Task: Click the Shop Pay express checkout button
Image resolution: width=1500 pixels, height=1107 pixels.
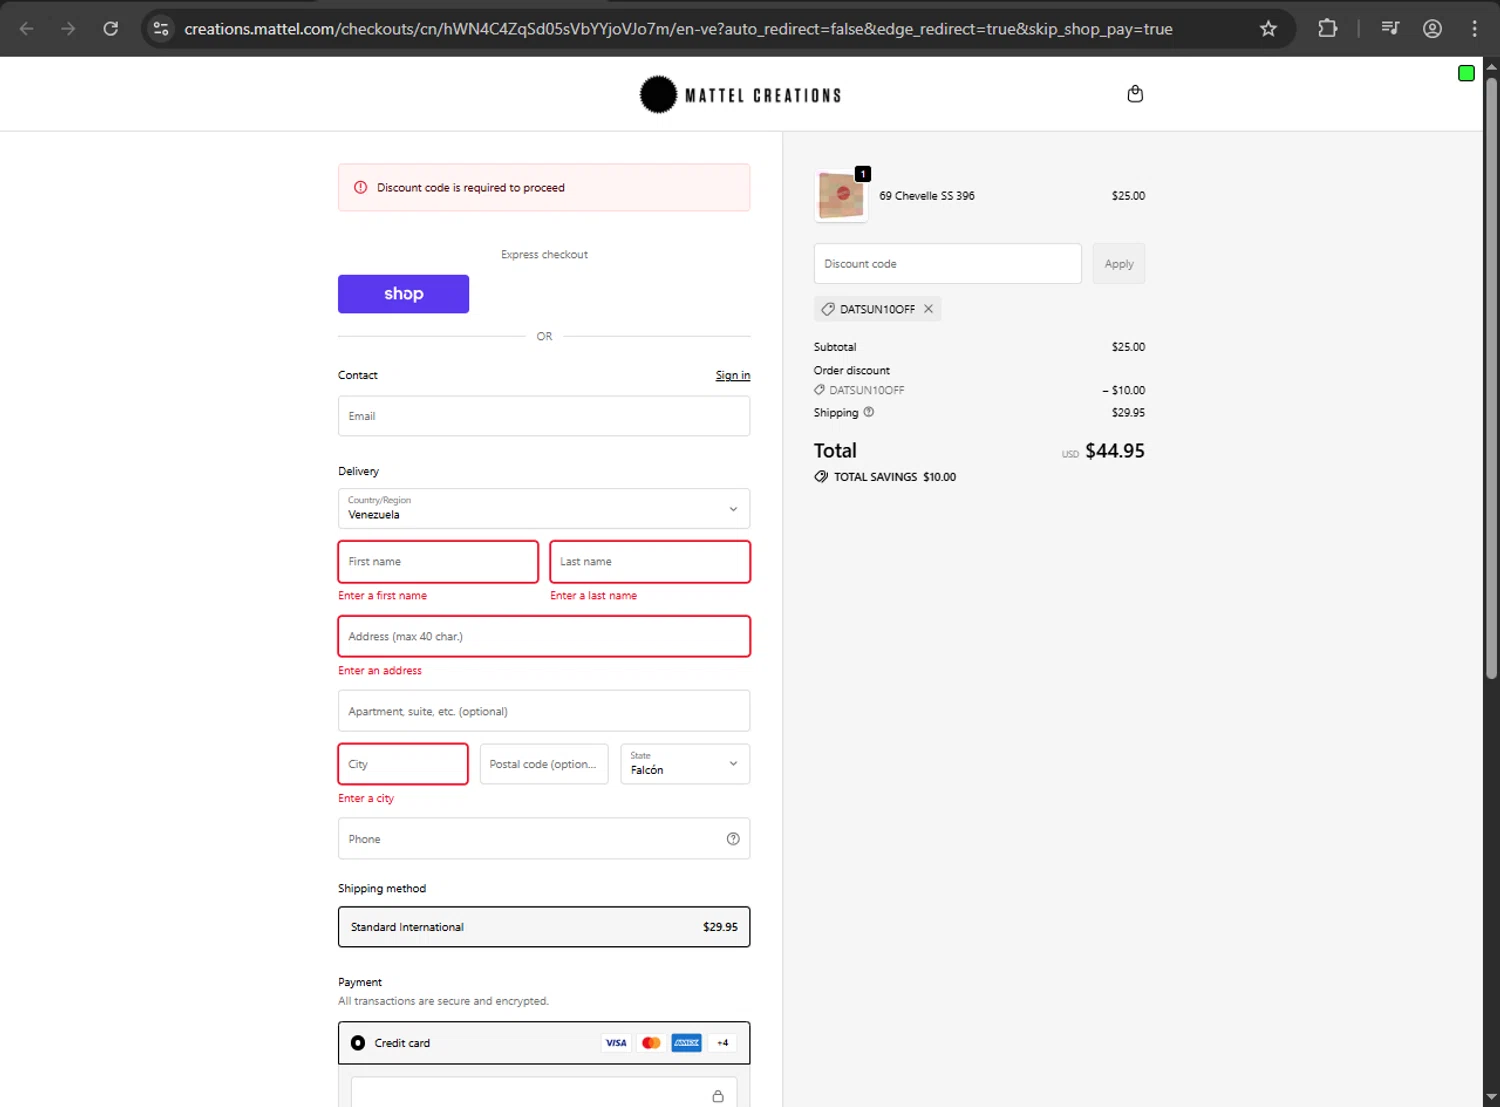Action: click(403, 294)
